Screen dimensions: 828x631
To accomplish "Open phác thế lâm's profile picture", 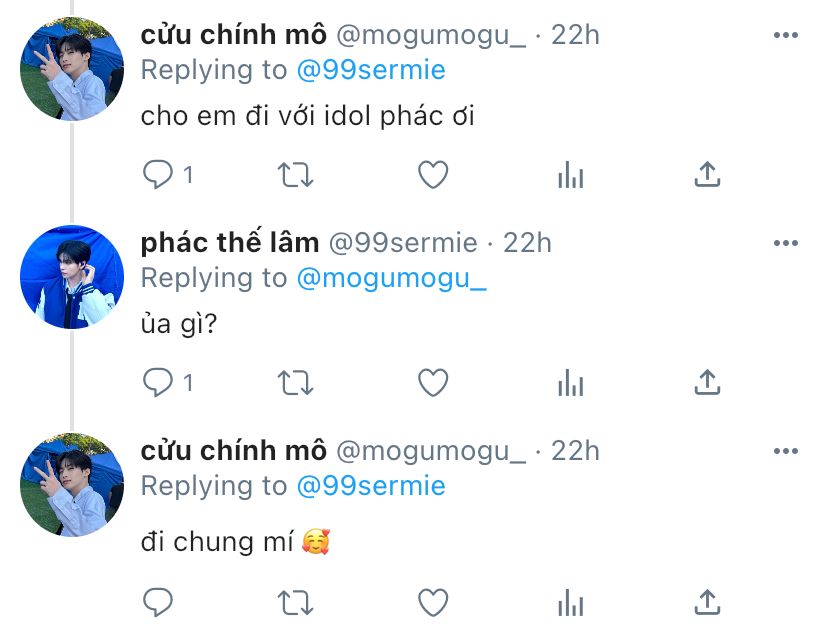I will click(72, 277).
